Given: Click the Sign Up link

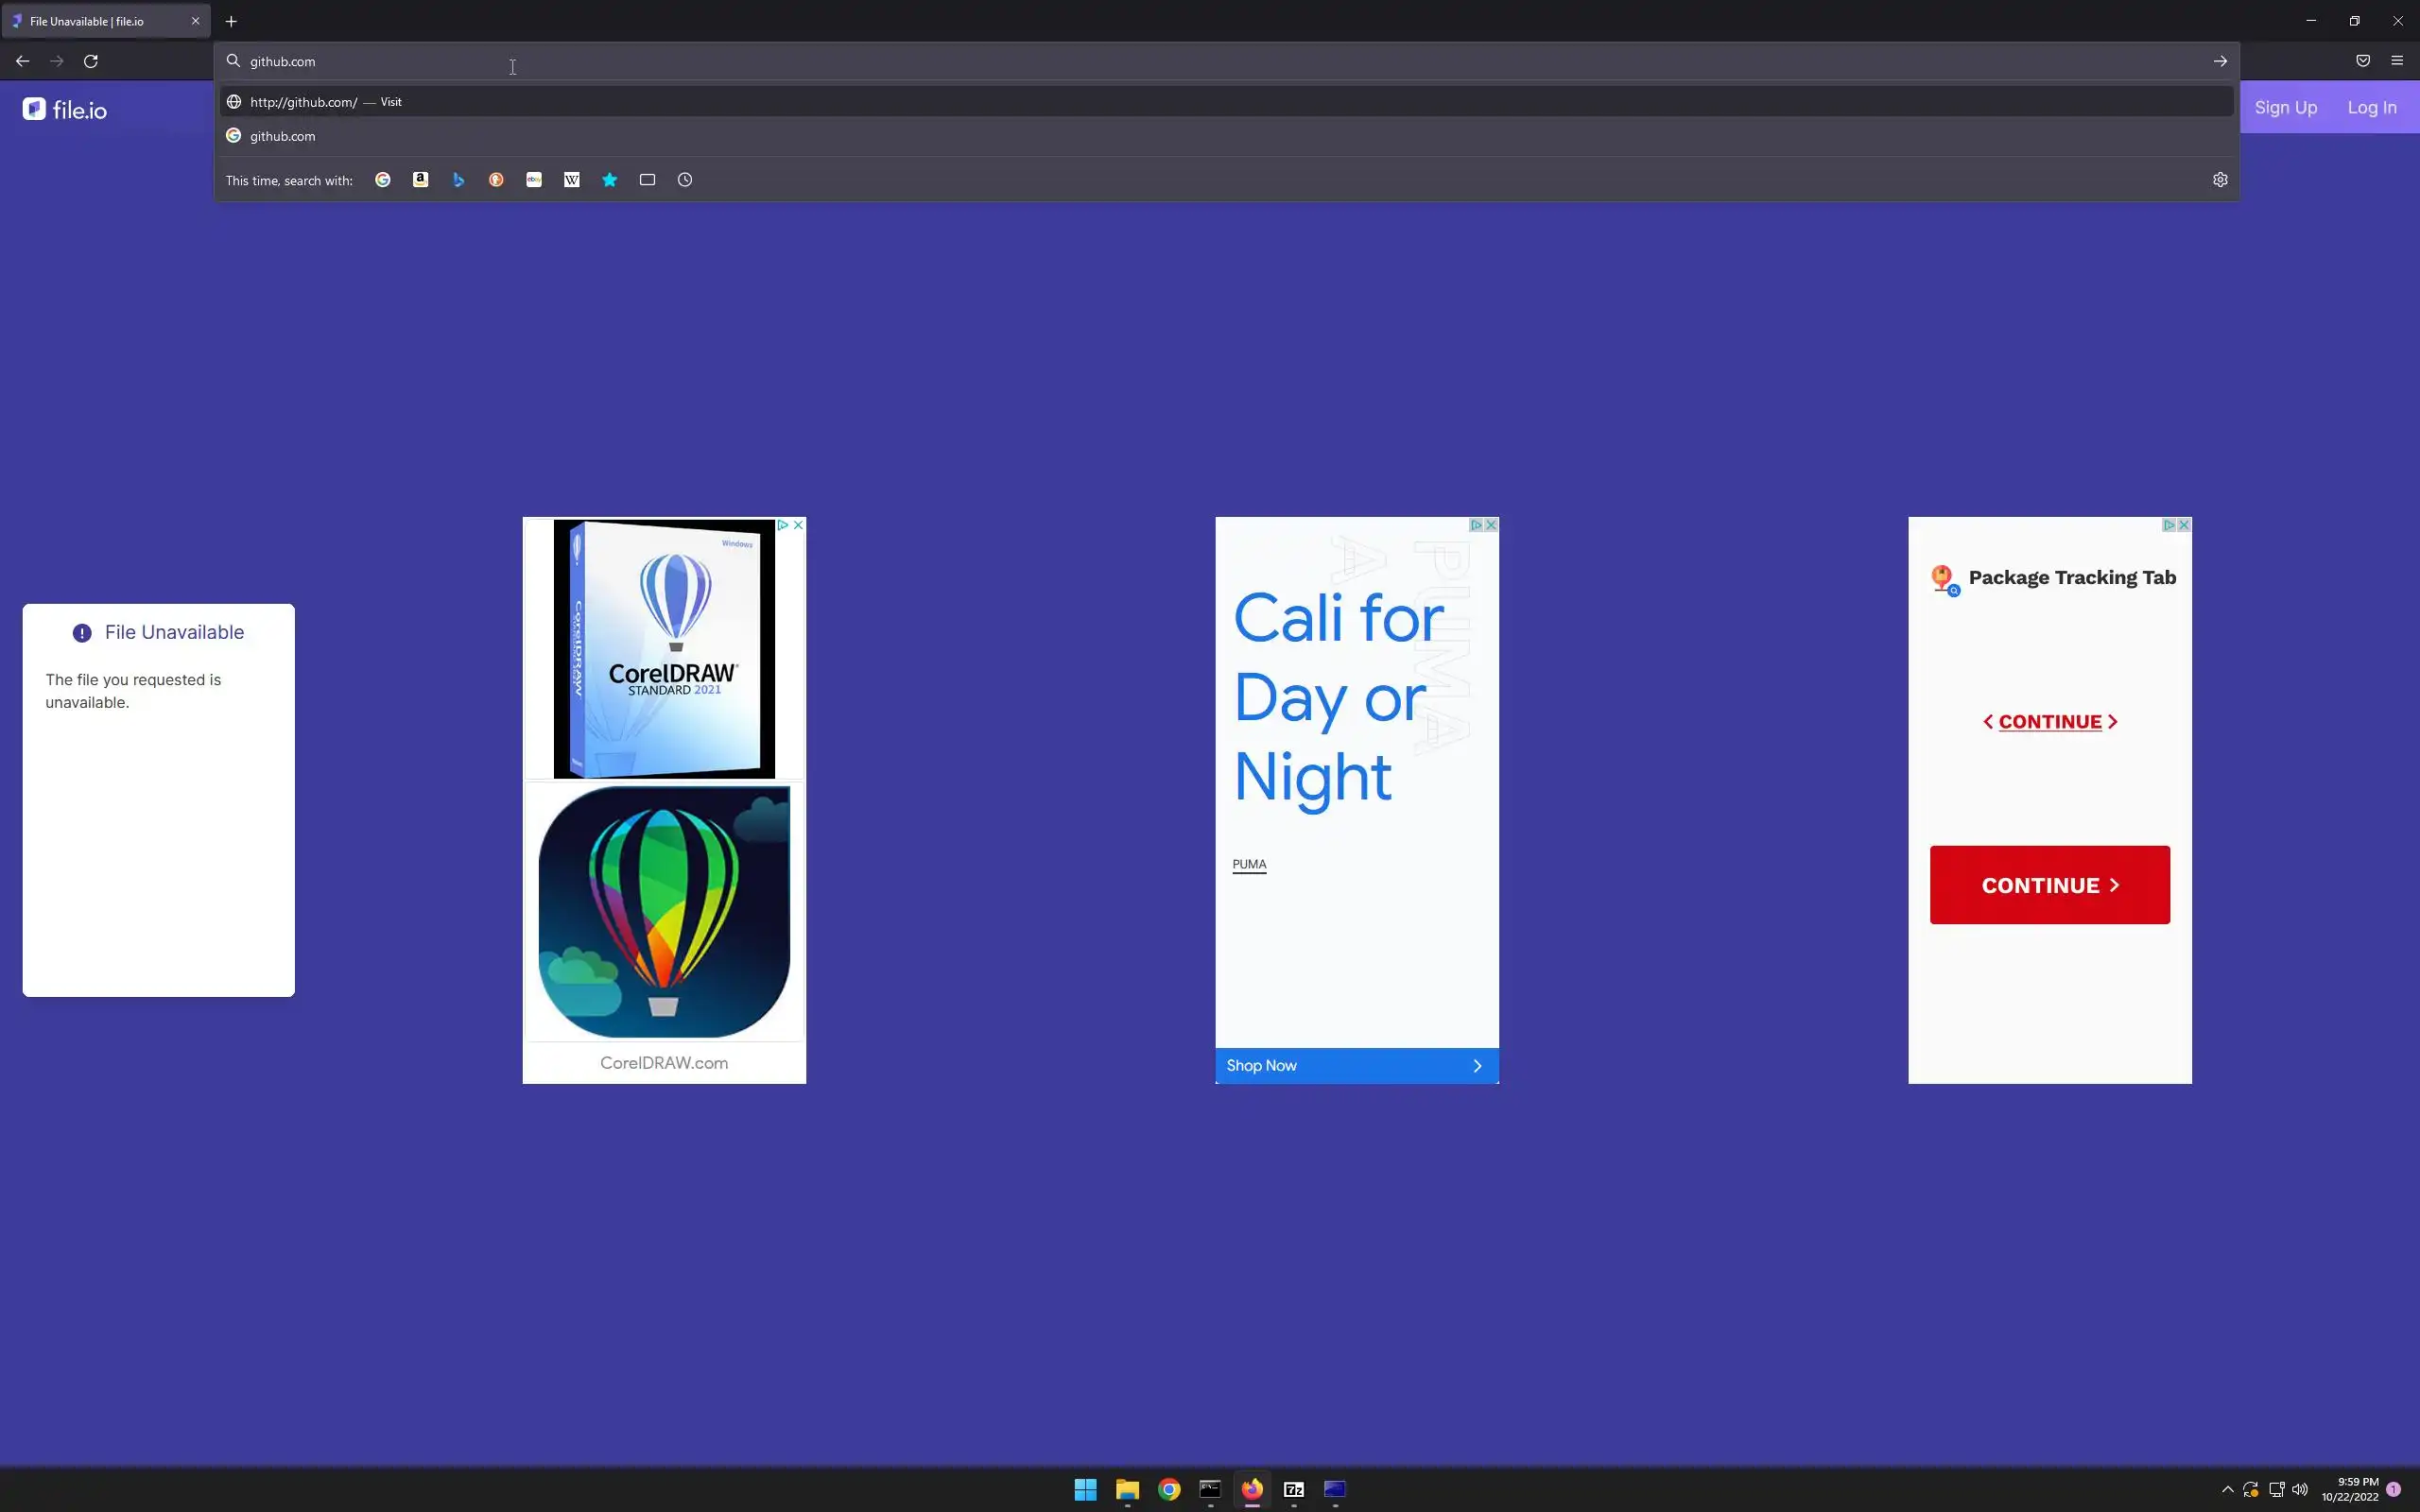Looking at the screenshot, I should 2285,108.
